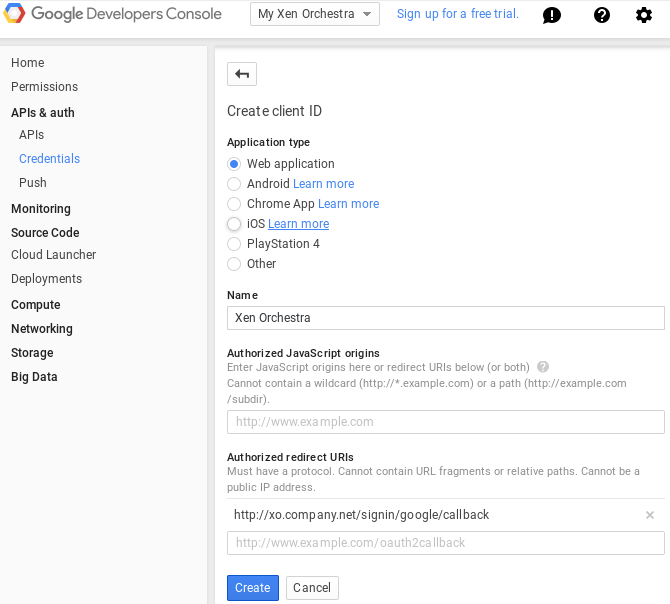Show the JavaScript origins help tooltip icon
Viewport: 670px width, 604px height.
[x=543, y=367]
